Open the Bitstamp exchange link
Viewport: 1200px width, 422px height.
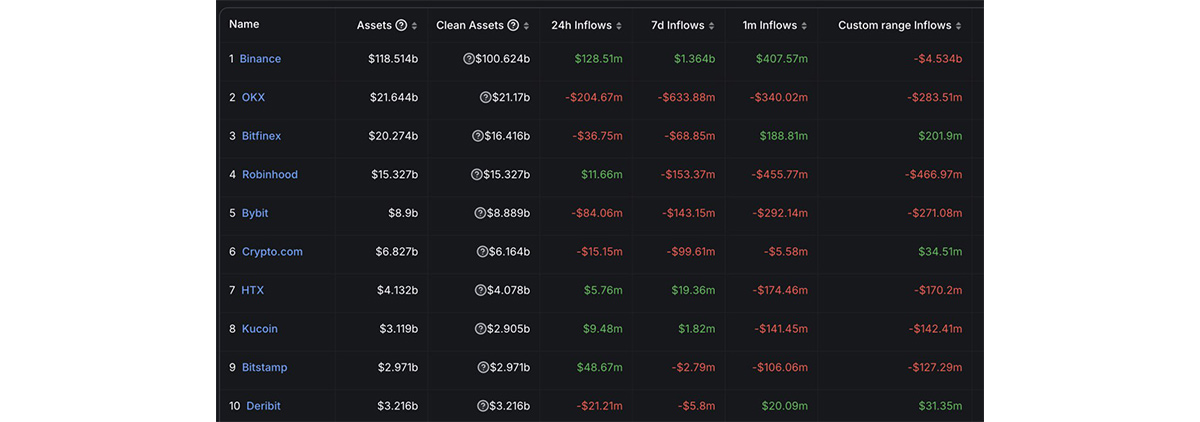[264, 367]
